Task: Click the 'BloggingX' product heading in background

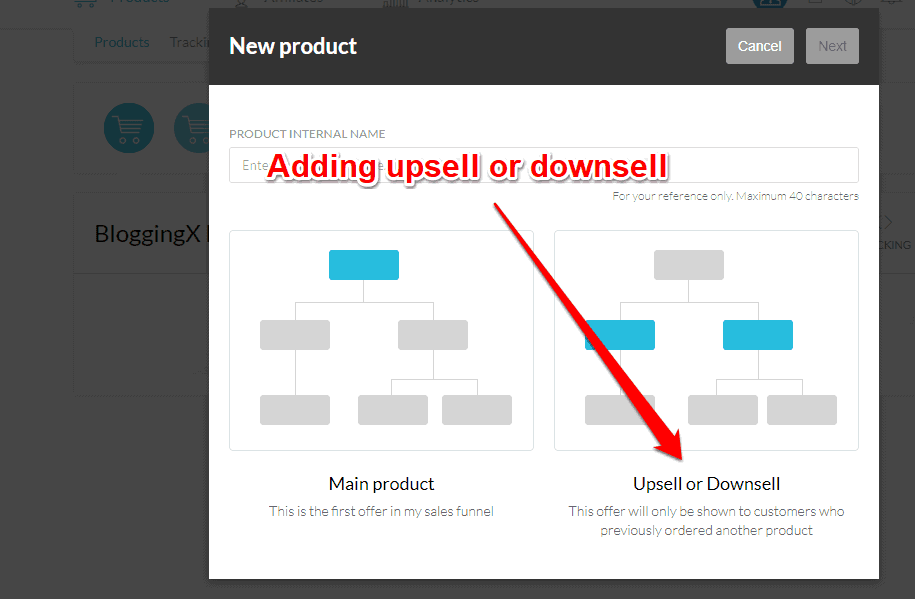Action: point(148,234)
